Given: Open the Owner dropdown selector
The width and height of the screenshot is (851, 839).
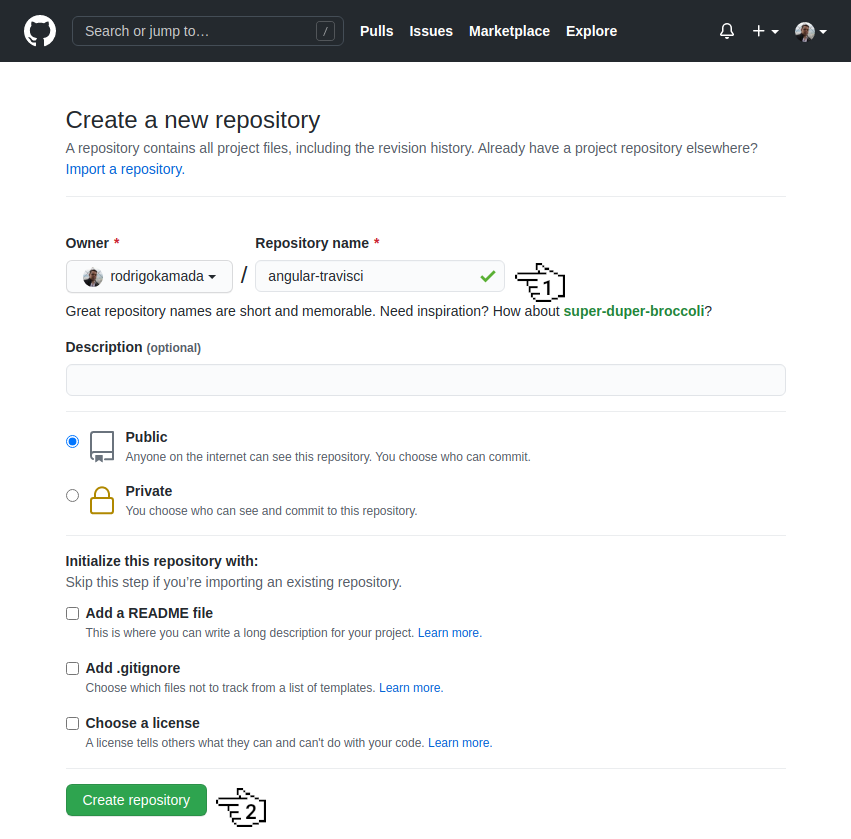Looking at the screenshot, I should click(x=149, y=277).
